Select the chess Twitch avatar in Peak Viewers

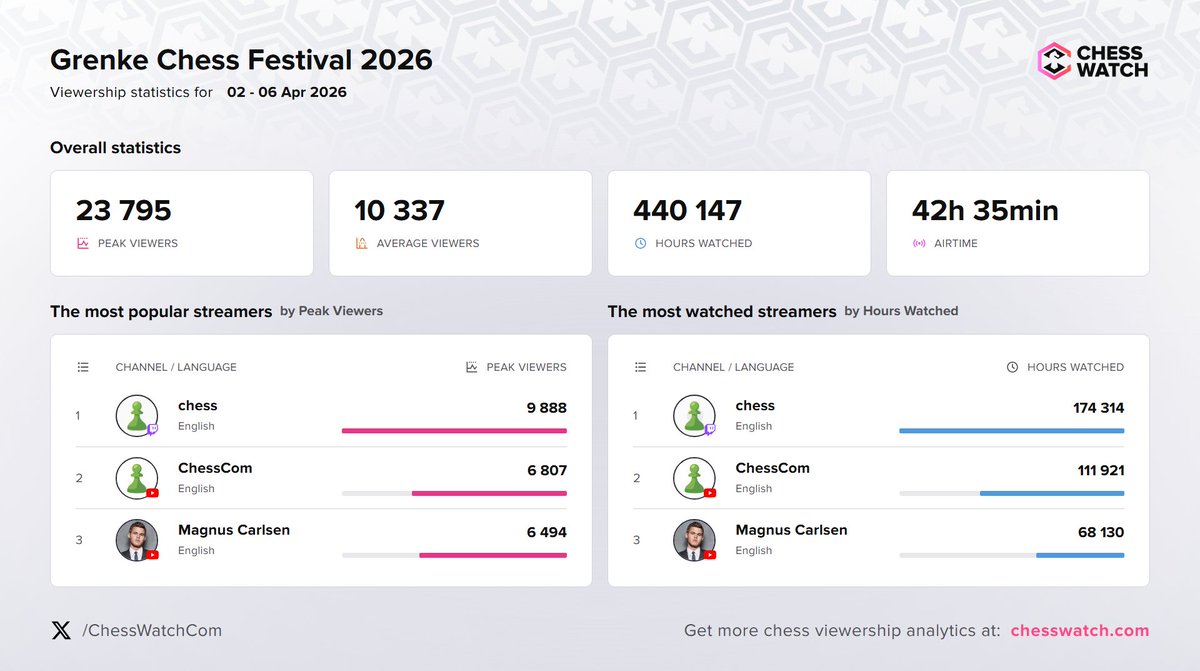point(137,416)
